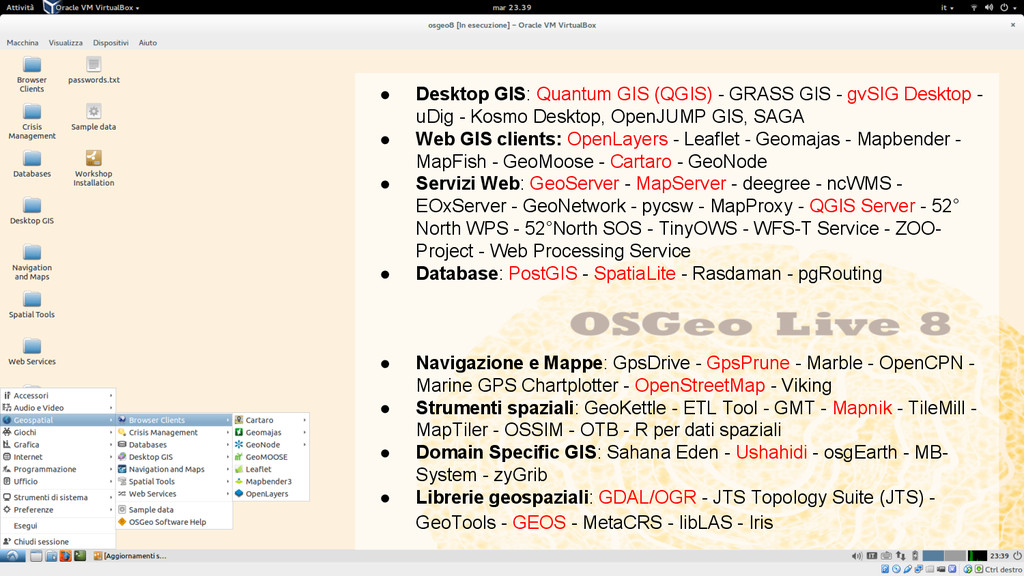The height and width of the screenshot is (576, 1024).
Task: Select Esegui in the start menu
Action: pyautogui.click(x=58, y=526)
